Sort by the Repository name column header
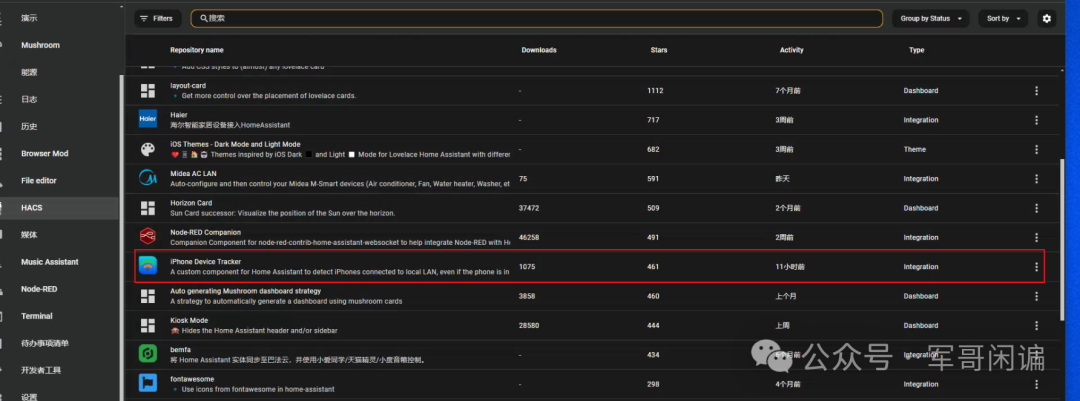The height and width of the screenshot is (401, 1080). 197,50
